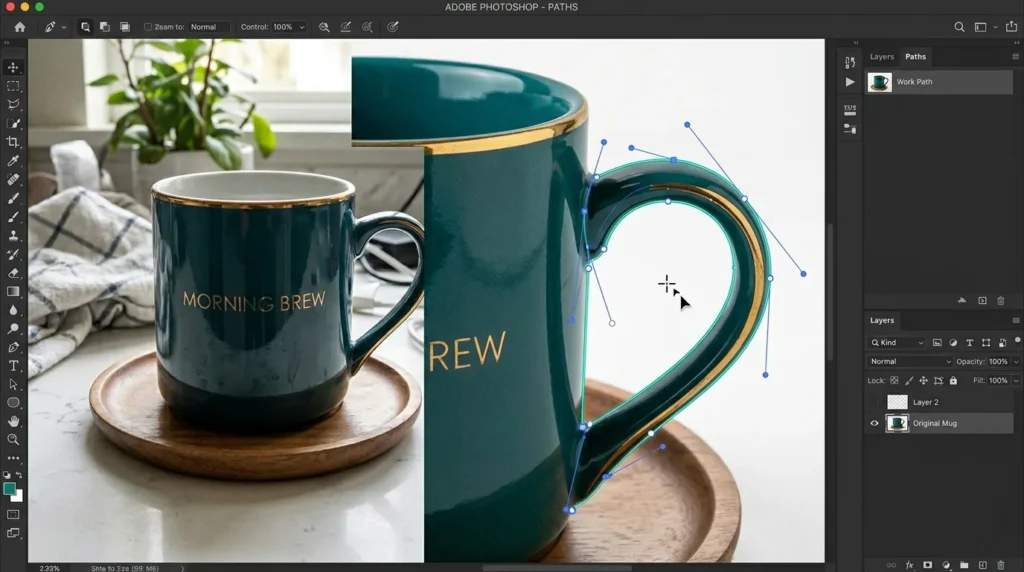Select the Crop tool

pyautogui.click(x=13, y=142)
